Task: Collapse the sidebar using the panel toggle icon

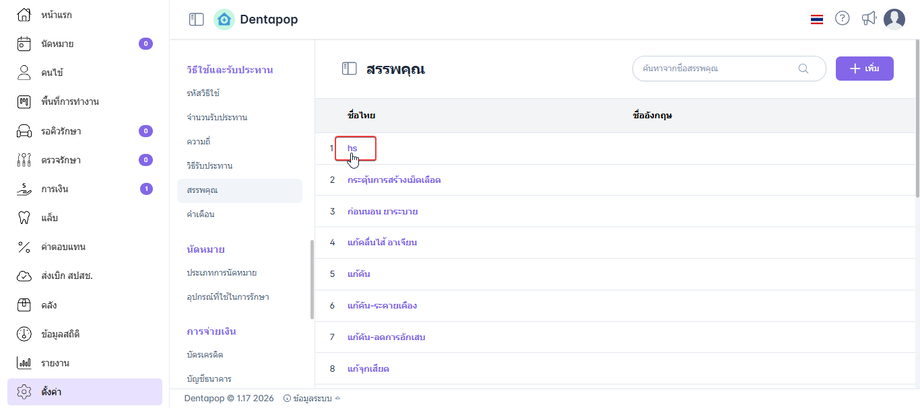Action: (x=196, y=19)
